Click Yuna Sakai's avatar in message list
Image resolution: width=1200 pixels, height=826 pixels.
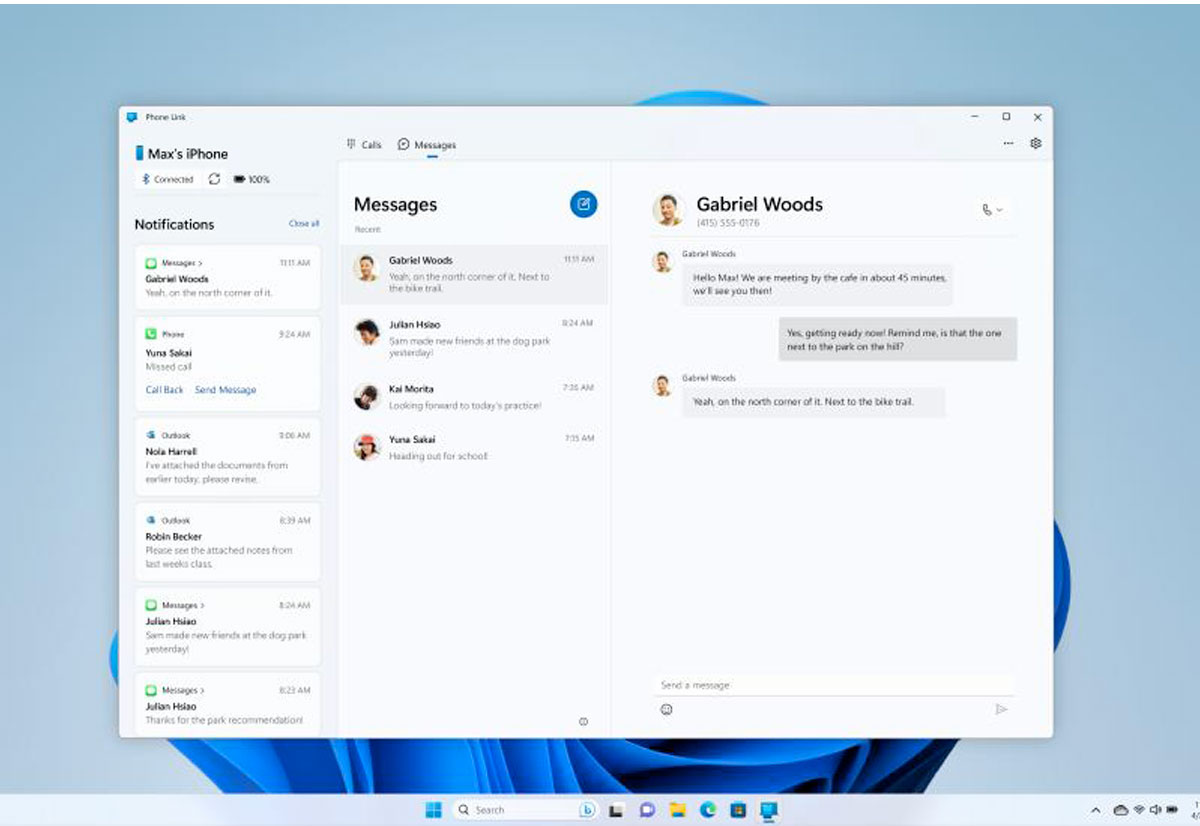click(367, 446)
